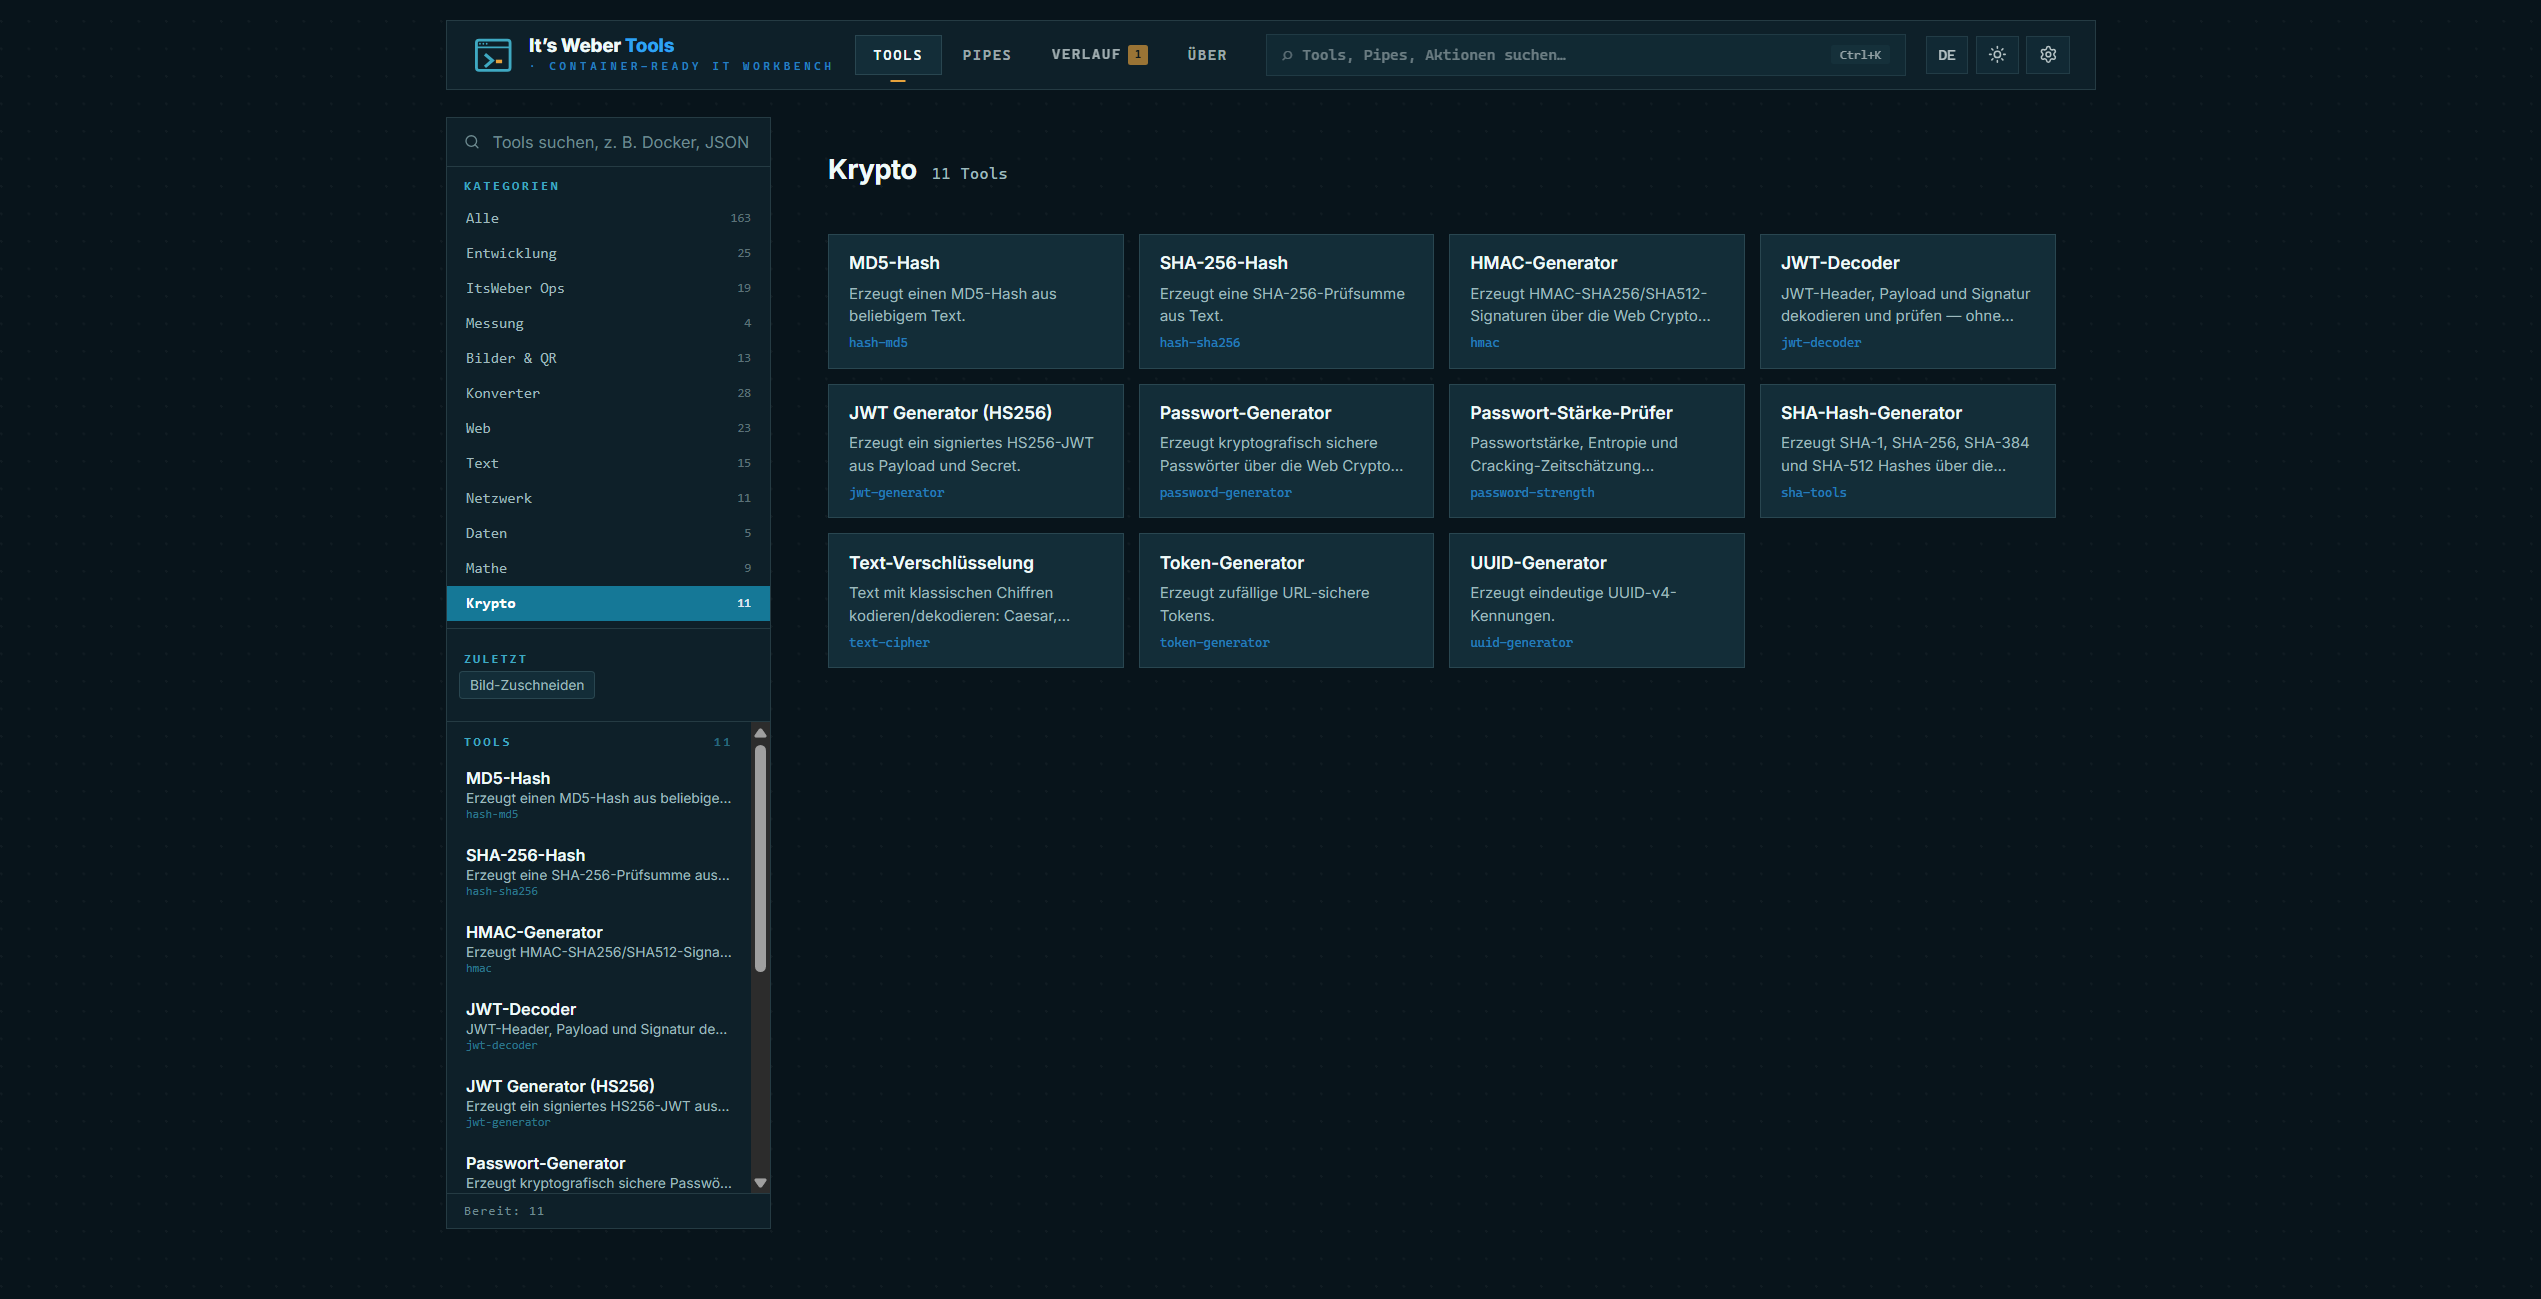Click the 'Bereit: 11' status text
The height and width of the screenshot is (1299, 2541).
(504, 1211)
